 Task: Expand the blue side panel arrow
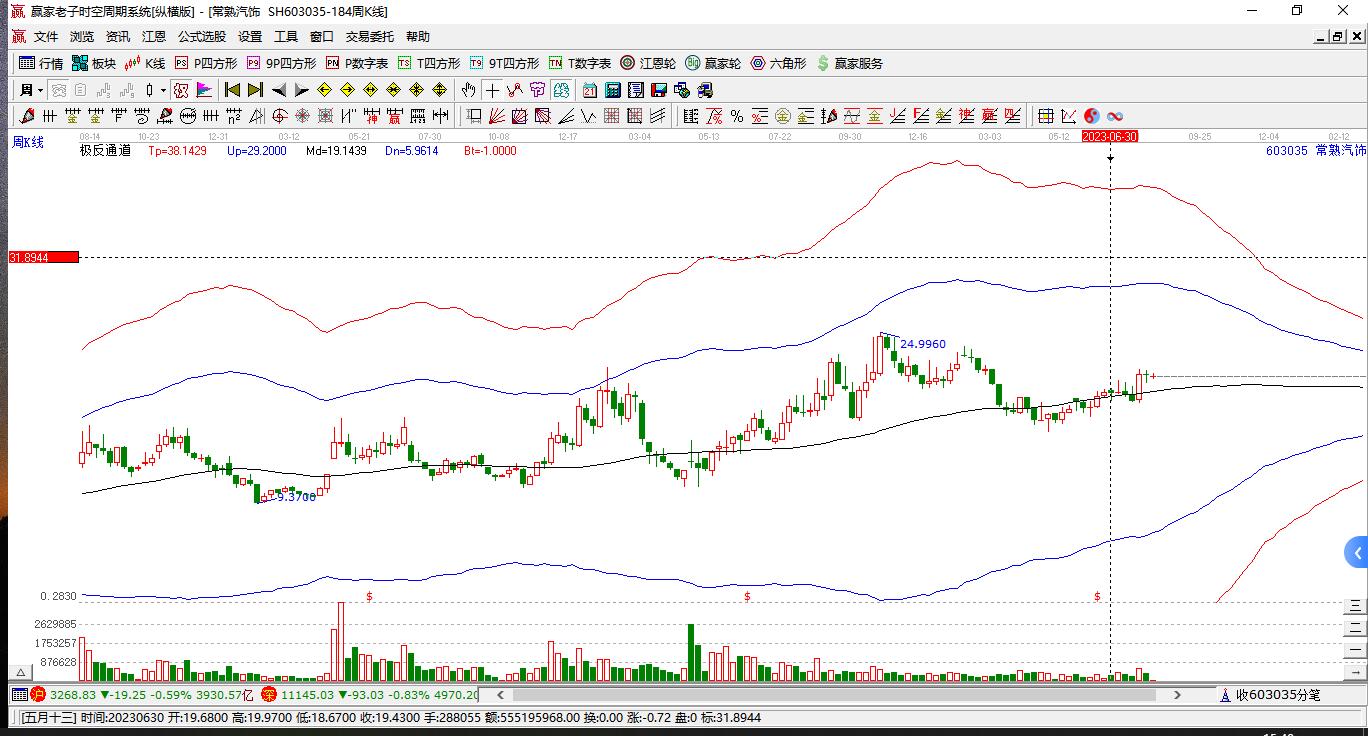coord(1357,552)
